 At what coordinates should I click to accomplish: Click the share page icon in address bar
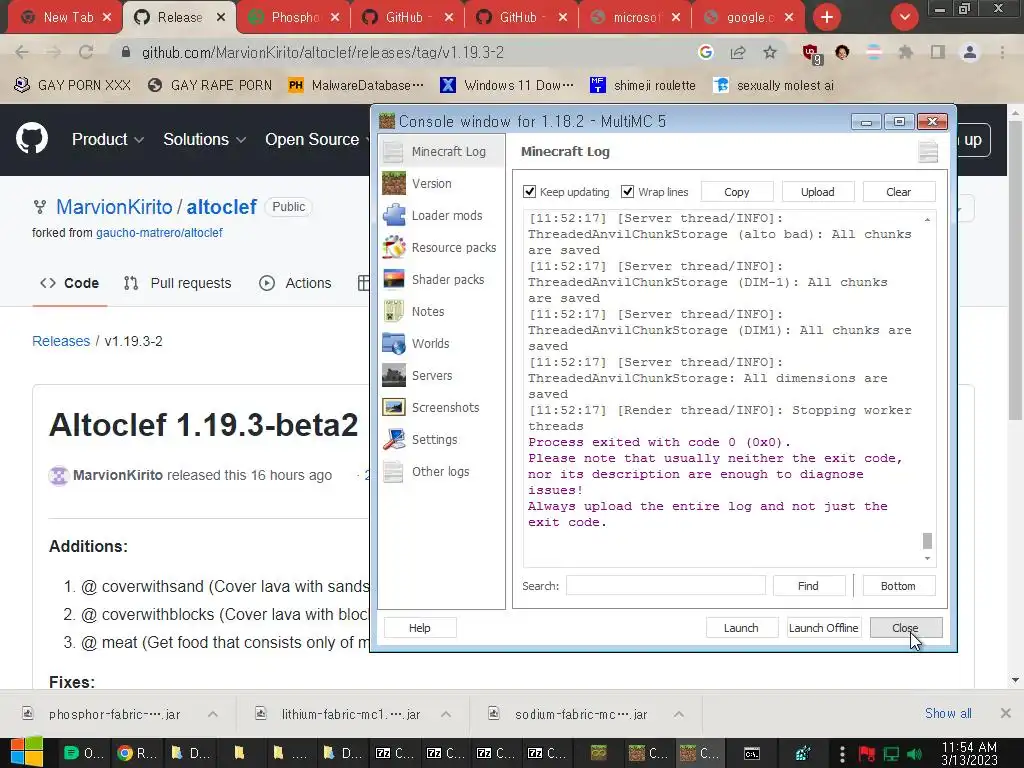pos(738,52)
